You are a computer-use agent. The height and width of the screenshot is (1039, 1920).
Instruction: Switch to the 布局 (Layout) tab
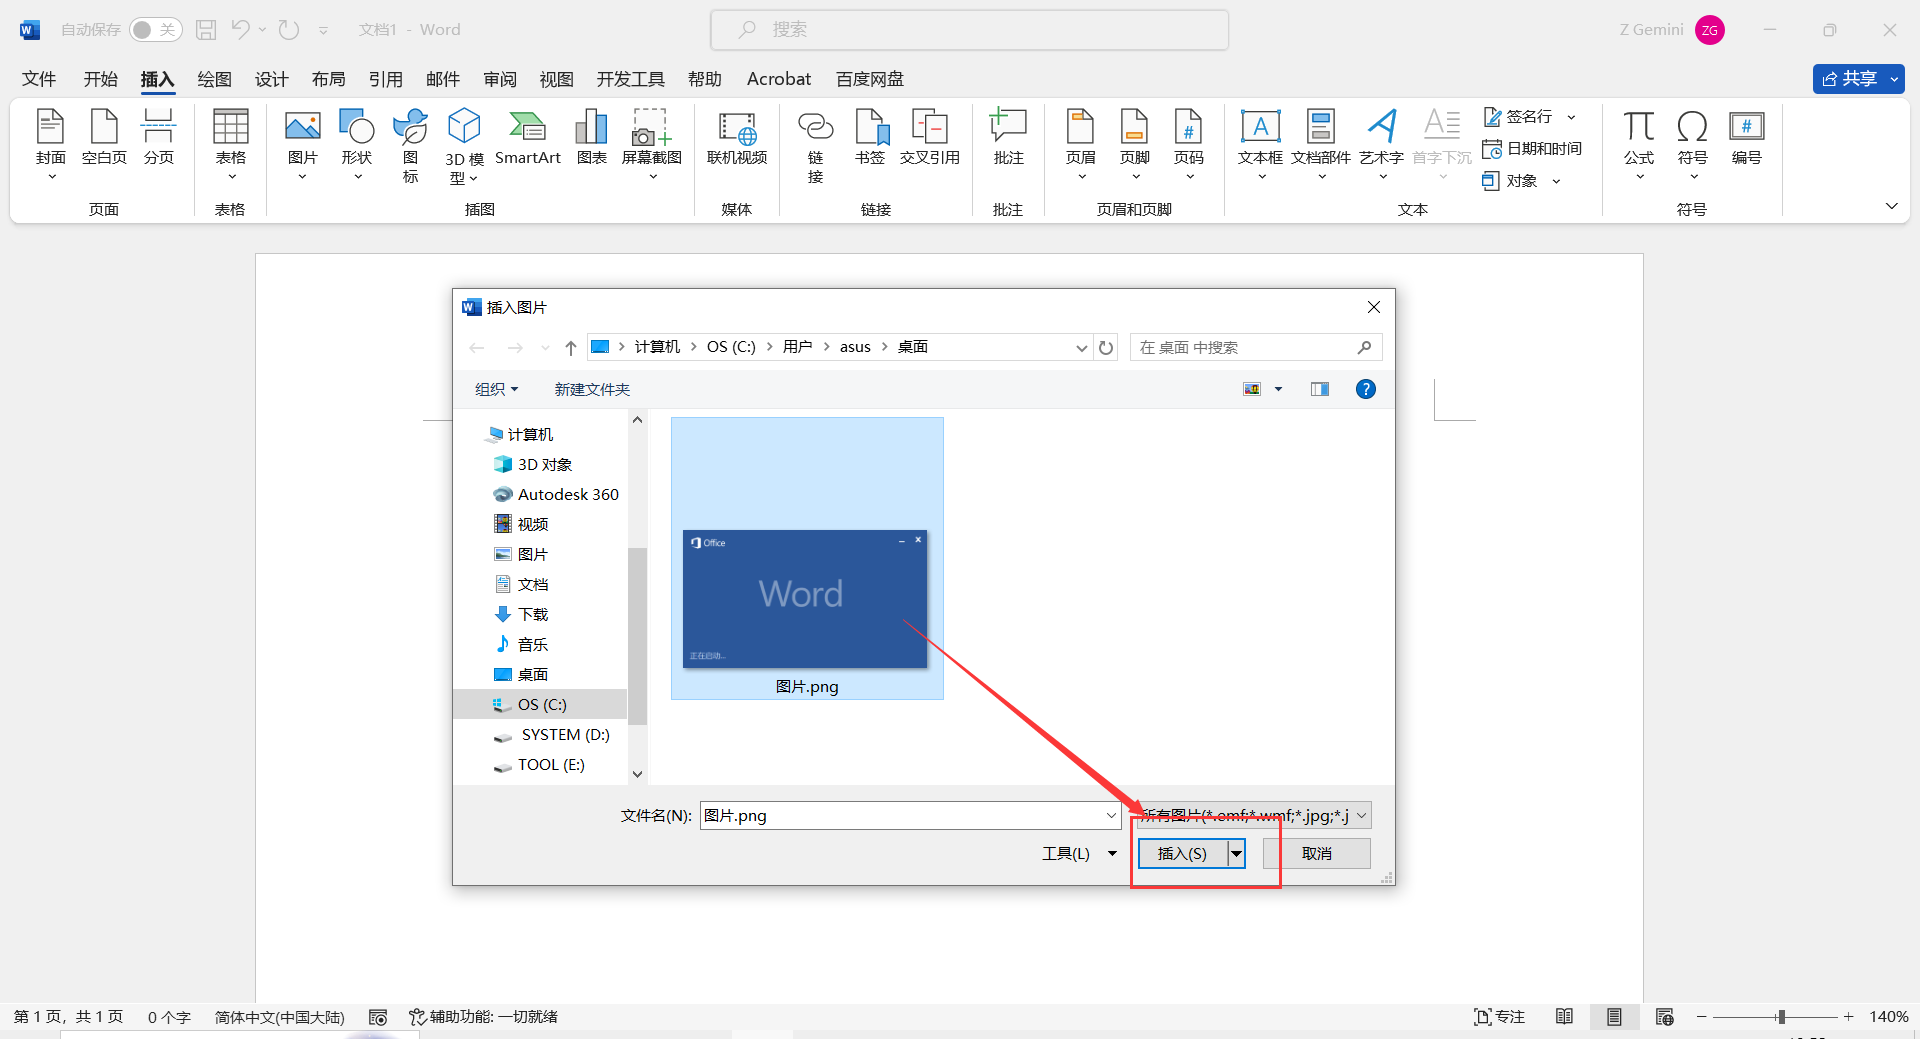328,79
